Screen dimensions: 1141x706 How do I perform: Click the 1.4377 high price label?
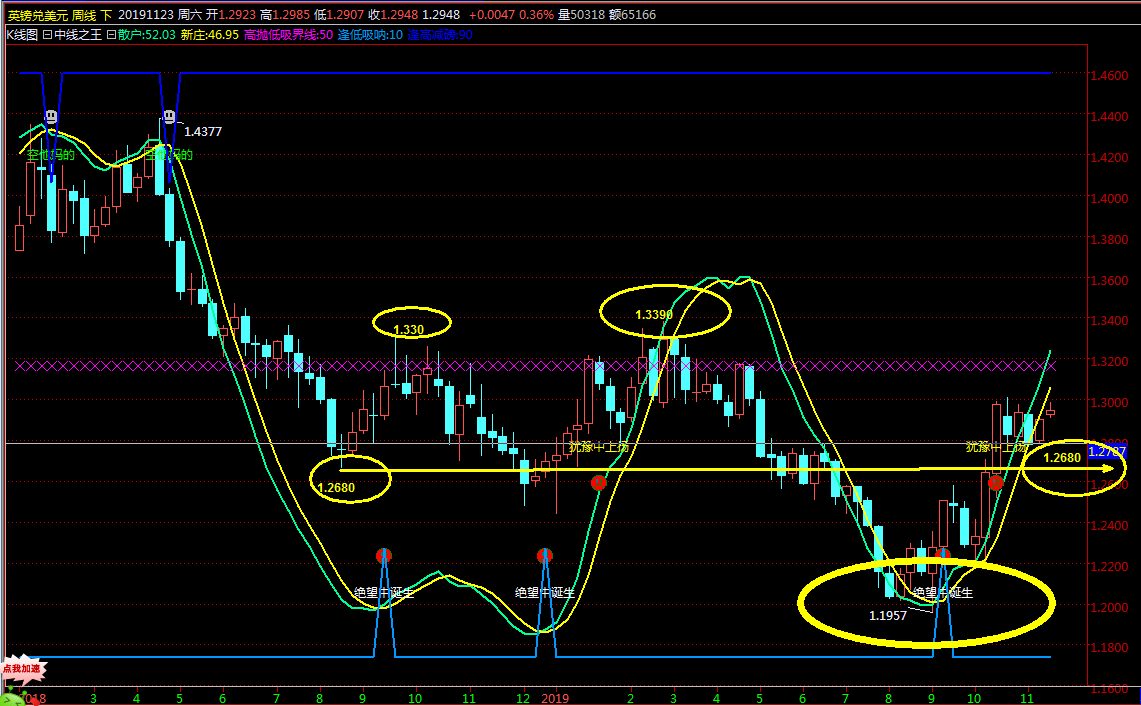[203, 132]
